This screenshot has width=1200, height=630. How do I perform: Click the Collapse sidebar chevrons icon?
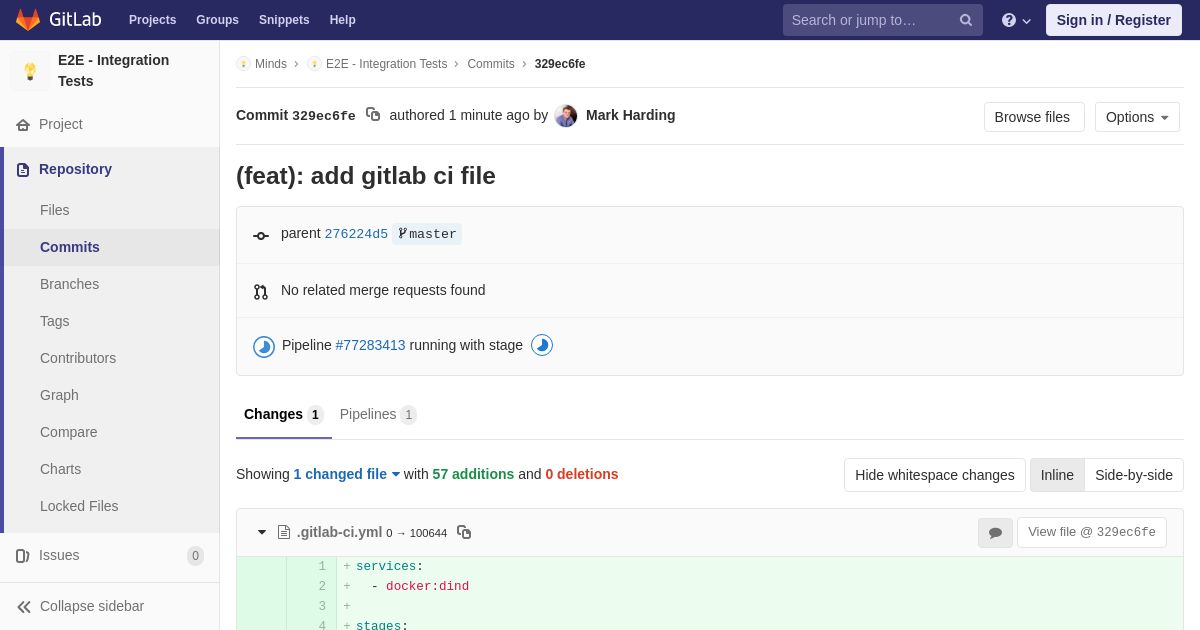tap(24, 607)
